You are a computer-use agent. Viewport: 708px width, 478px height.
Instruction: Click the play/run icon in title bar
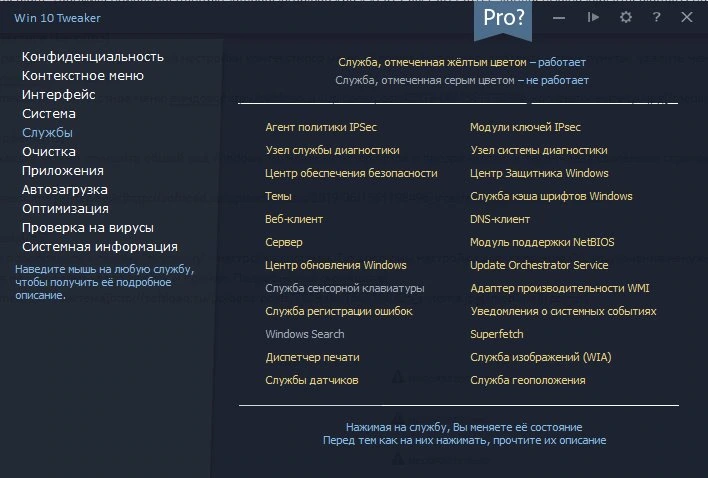click(593, 18)
